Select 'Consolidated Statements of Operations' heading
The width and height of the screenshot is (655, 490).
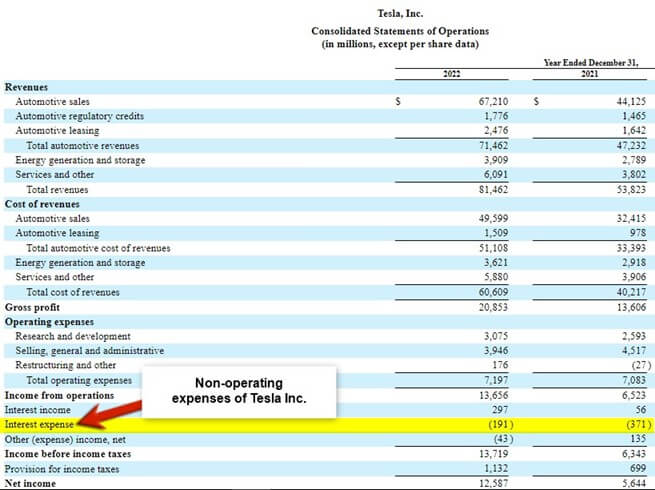click(400, 31)
